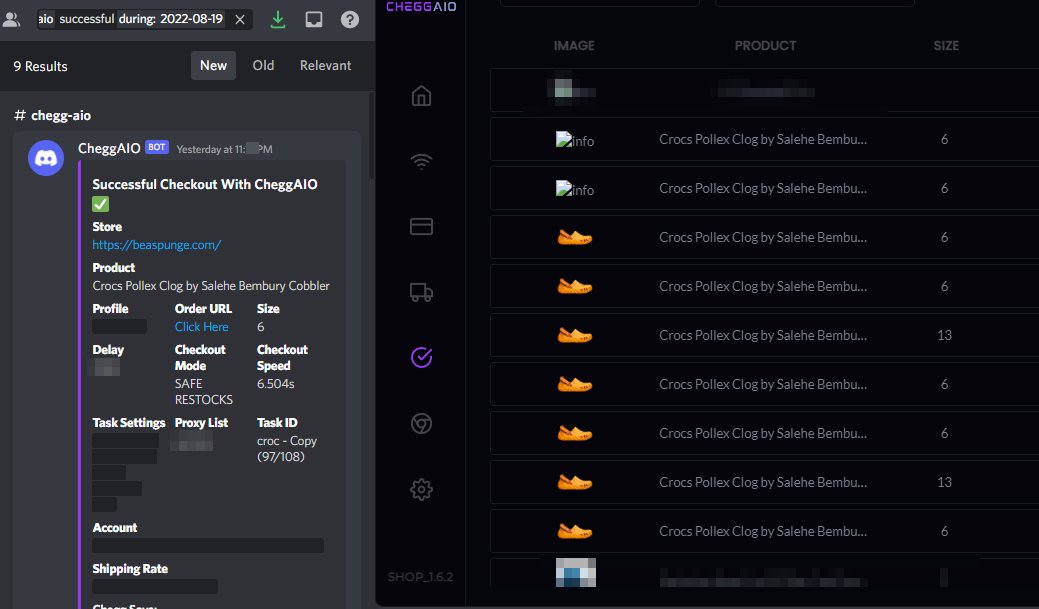Click the 9 Results count text
Image resolution: width=1039 pixels, height=609 pixels.
pyautogui.click(x=40, y=66)
